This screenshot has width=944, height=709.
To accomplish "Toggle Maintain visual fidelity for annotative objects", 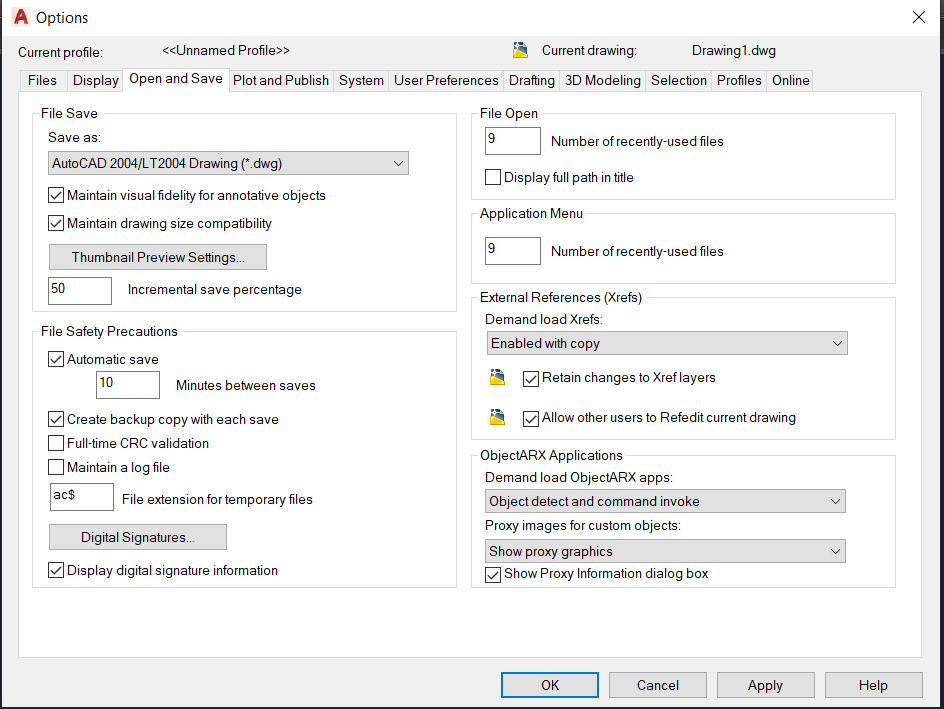I will coord(56,195).
